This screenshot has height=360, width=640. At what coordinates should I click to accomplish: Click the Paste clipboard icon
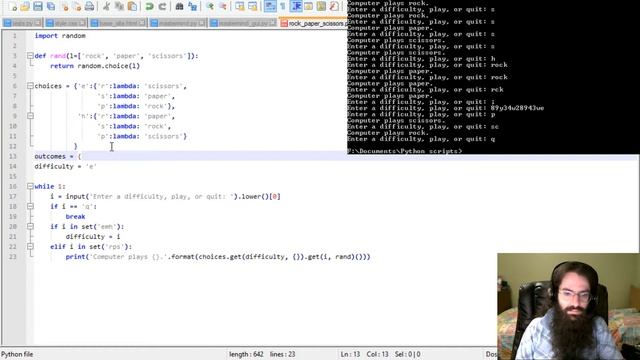(x=132, y=6)
